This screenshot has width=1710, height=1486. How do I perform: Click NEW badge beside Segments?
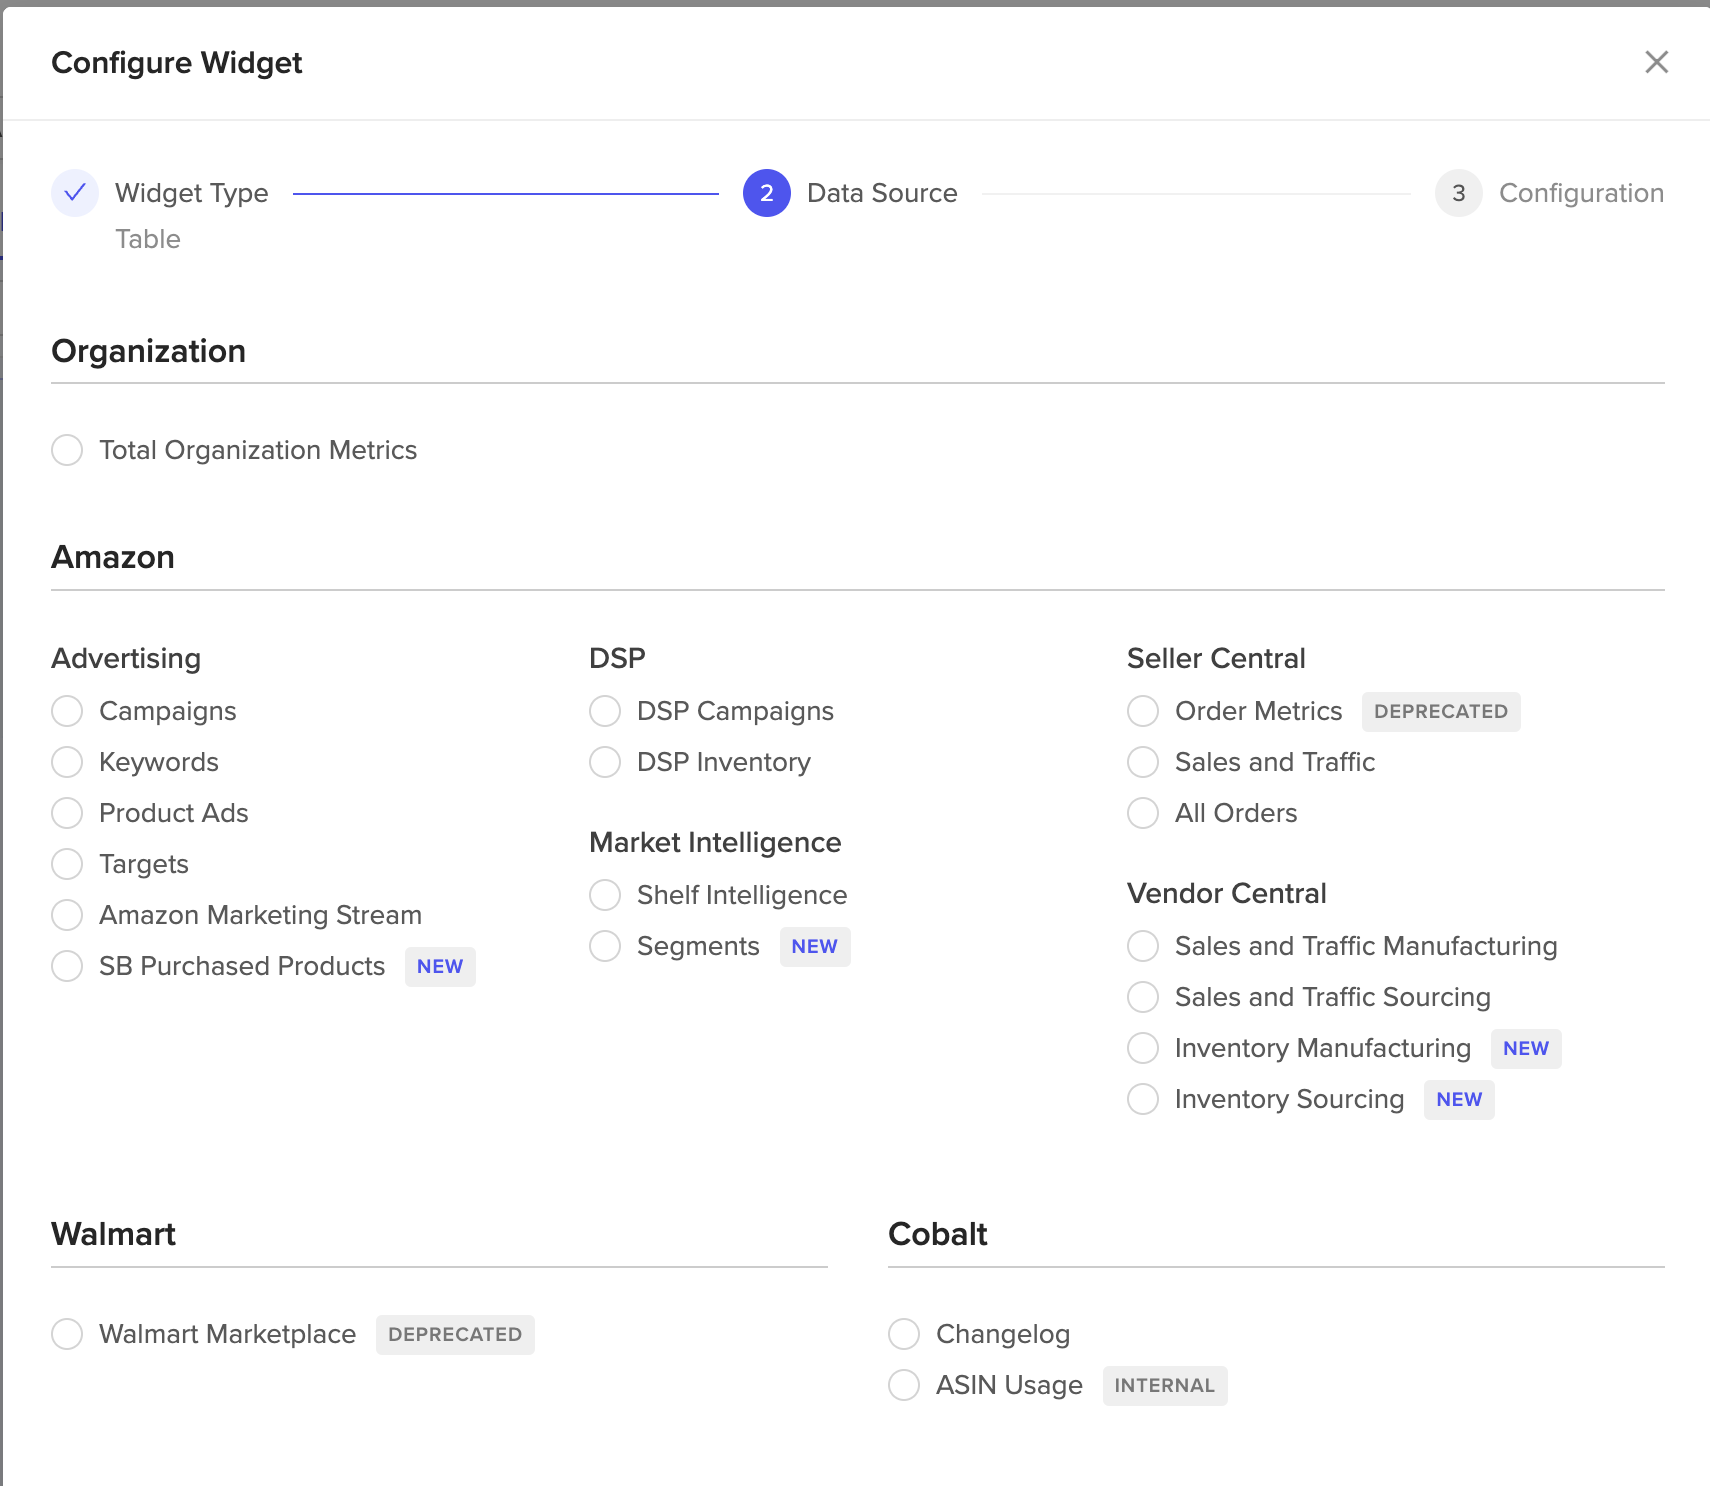coord(815,947)
